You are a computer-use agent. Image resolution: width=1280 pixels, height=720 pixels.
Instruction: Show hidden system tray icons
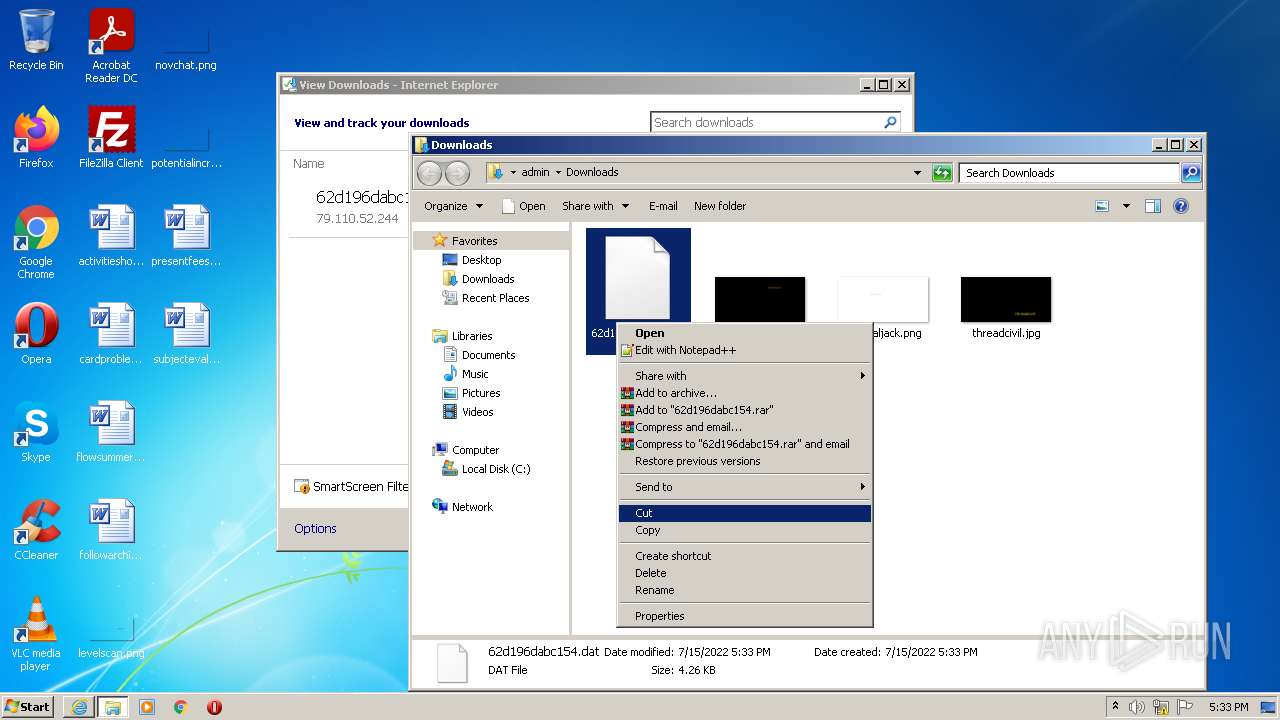tap(1115, 707)
